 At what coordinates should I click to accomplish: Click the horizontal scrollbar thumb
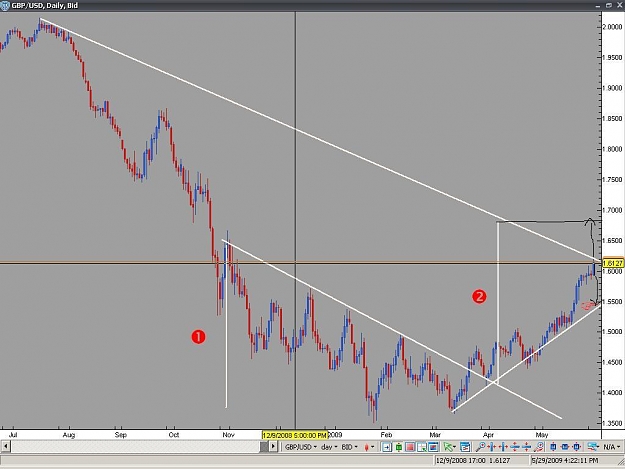coord(264,447)
